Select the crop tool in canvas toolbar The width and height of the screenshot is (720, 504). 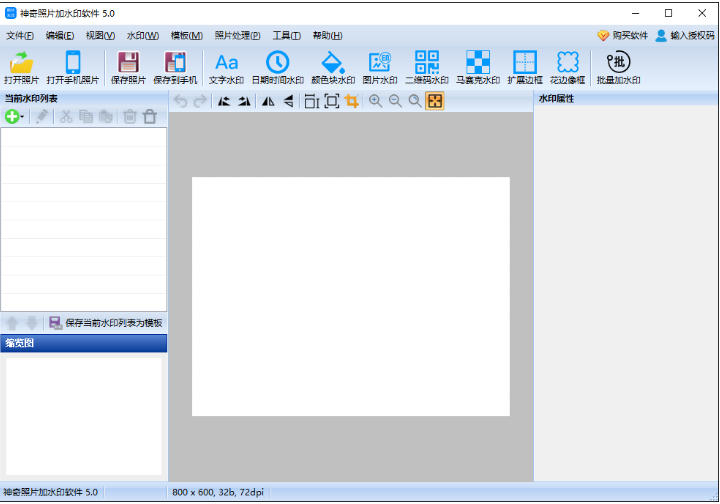tap(352, 101)
